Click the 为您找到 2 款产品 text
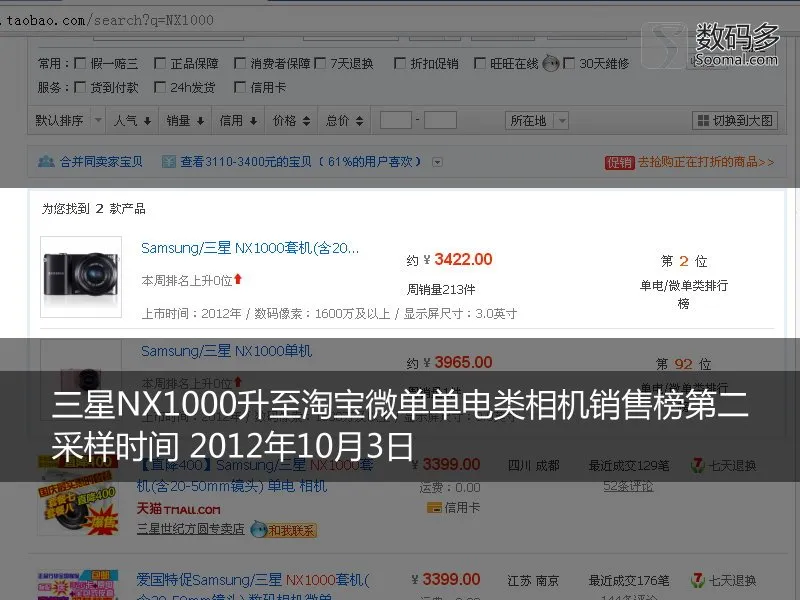This screenshot has height=600, width=800. click(x=93, y=209)
